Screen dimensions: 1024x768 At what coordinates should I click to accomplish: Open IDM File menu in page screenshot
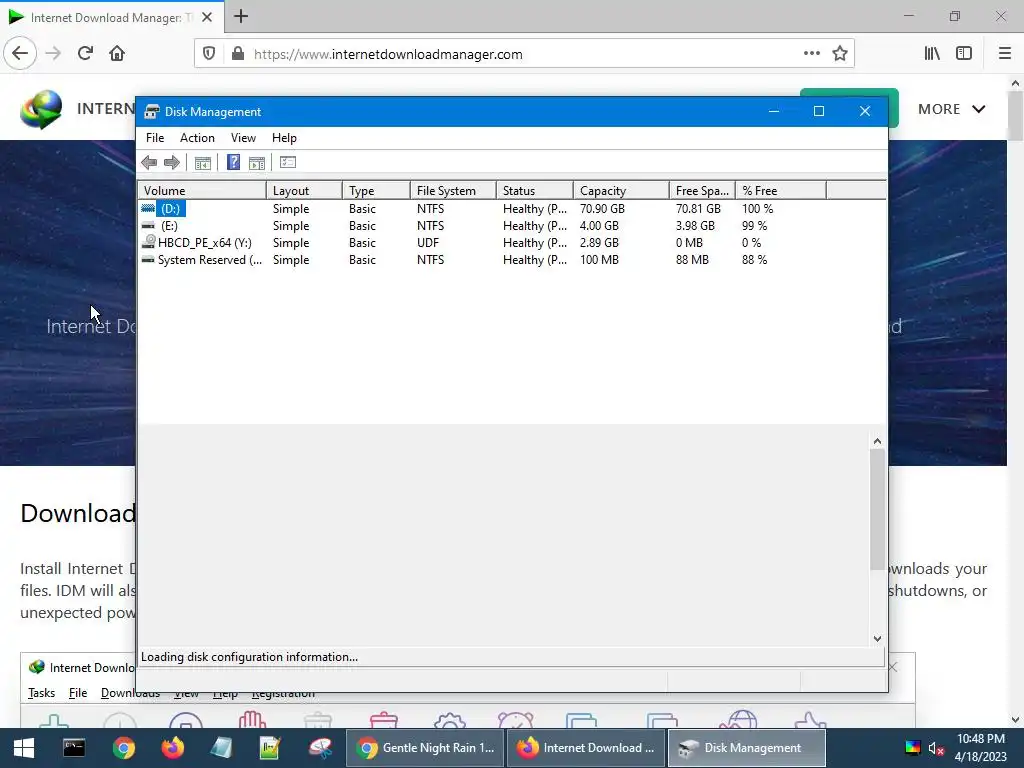[x=78, y=693]
